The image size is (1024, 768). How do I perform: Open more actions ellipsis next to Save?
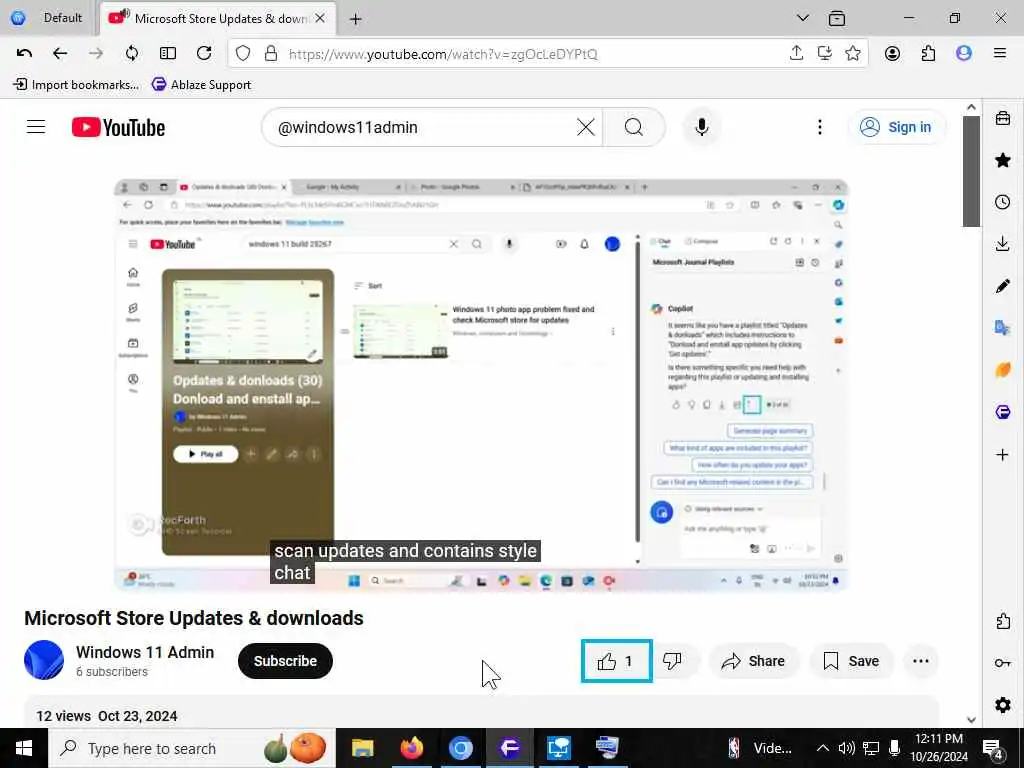921,661
